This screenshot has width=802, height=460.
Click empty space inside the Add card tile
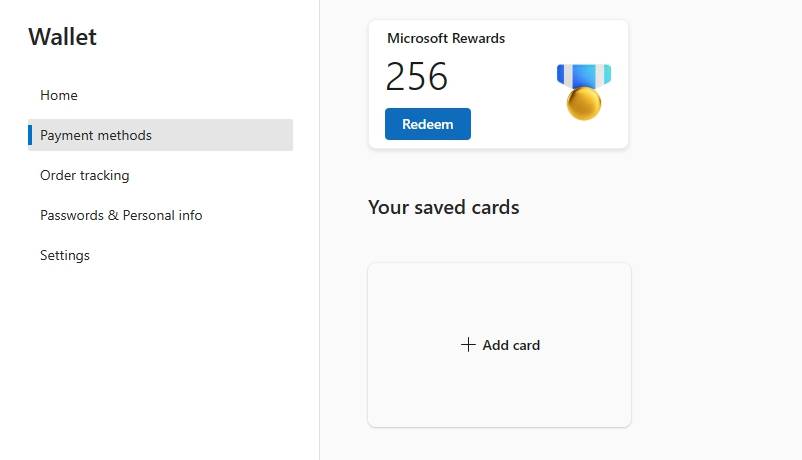coord(499,395)
